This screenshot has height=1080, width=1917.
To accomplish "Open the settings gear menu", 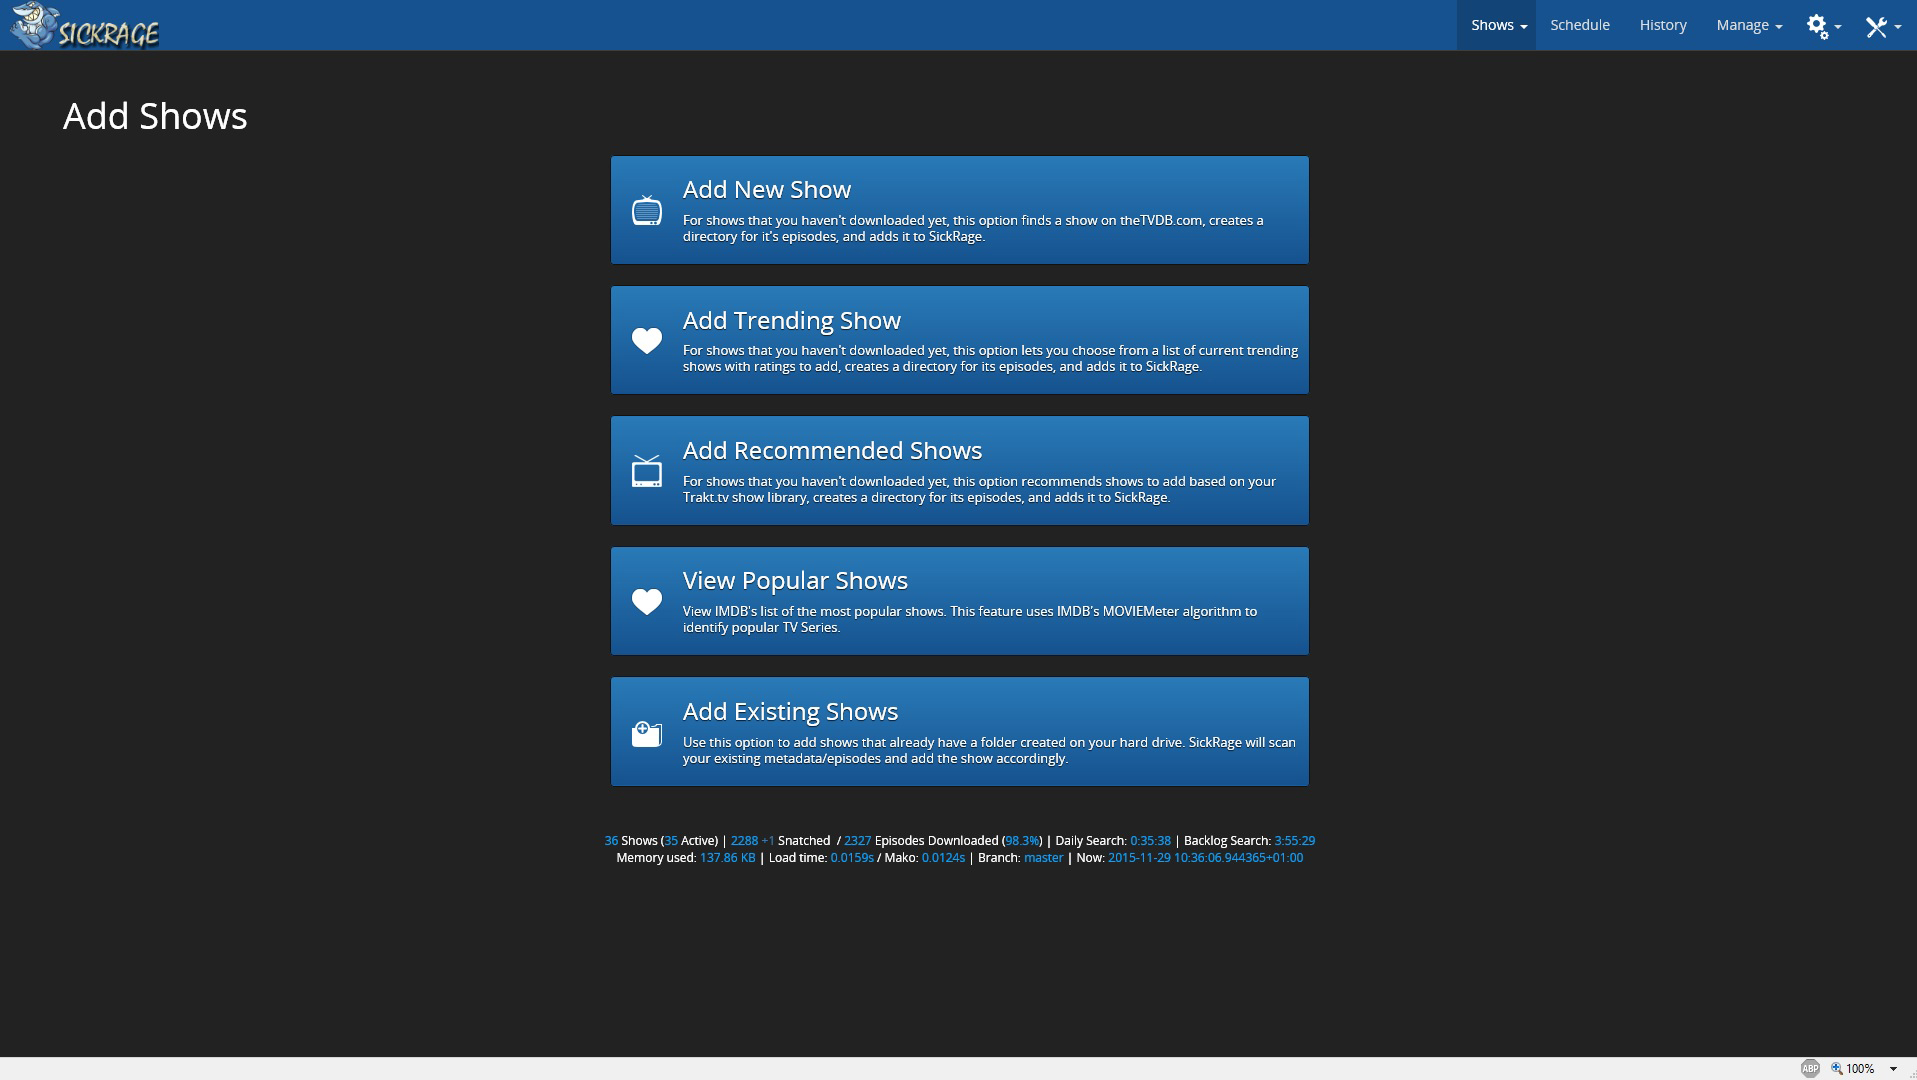I will 1823,26.
